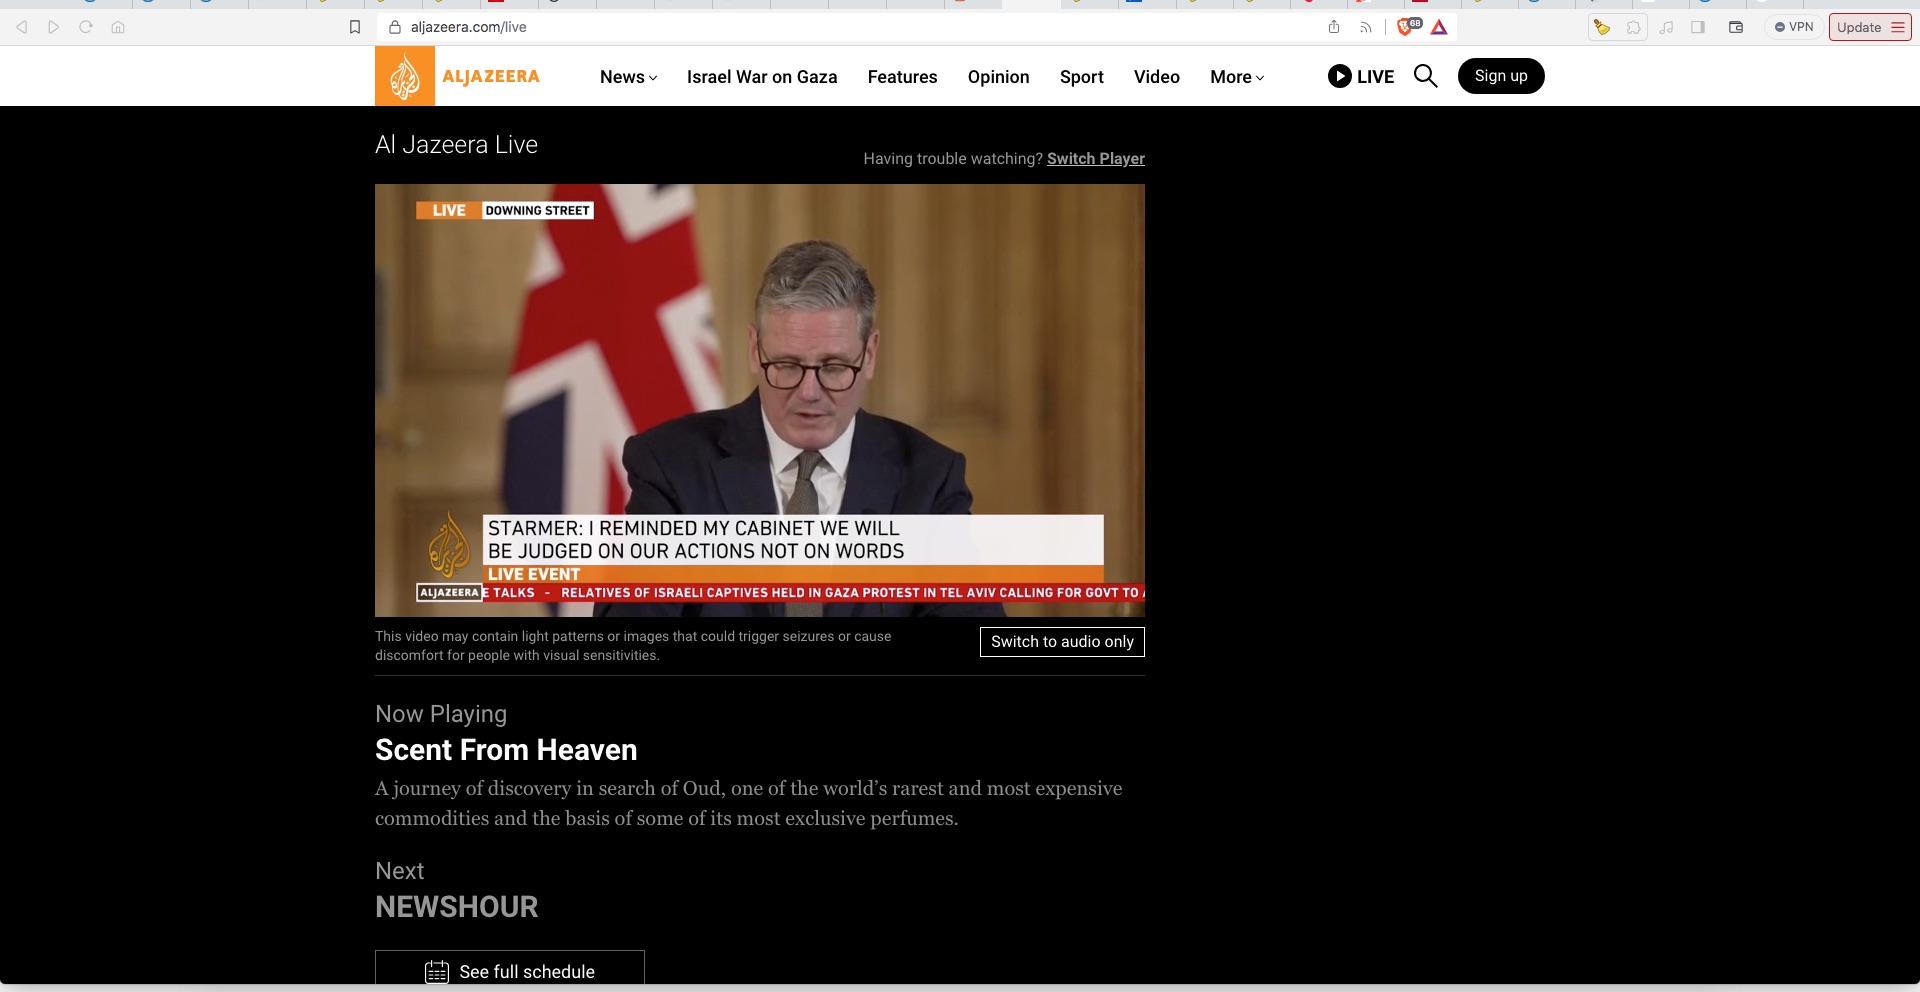Image resolution: width=1920 pixels, height=992 pixels.
Task: Reload the page with the refresh icon
Action: (86, 27)
